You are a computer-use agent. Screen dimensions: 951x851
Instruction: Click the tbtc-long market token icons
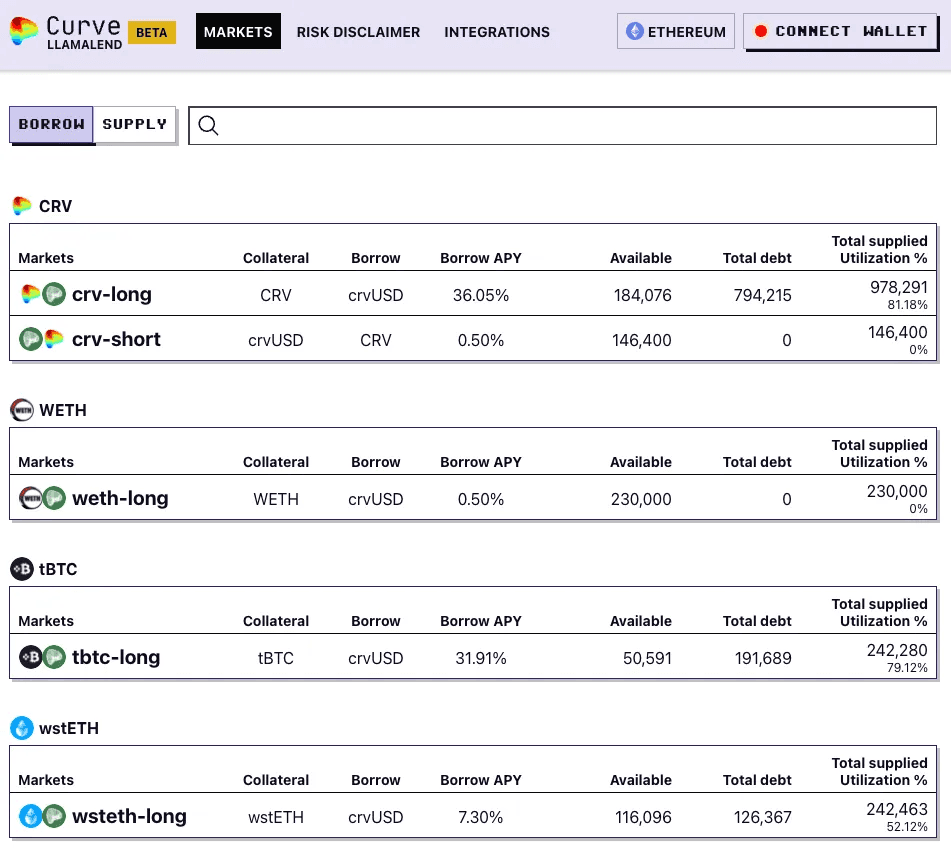[42, 657]
